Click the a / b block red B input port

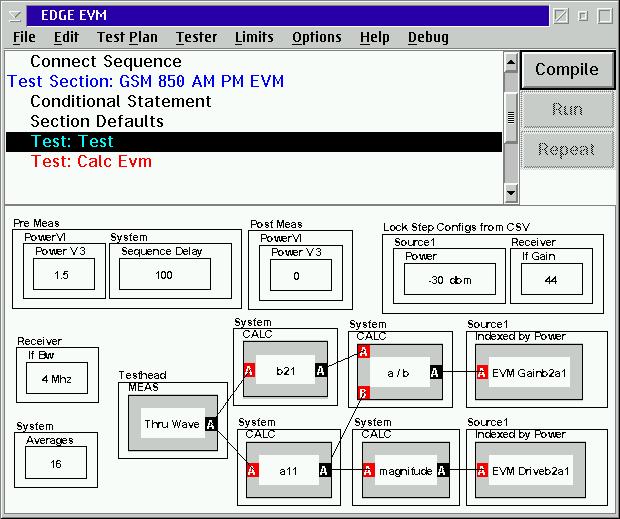[364, 393]
